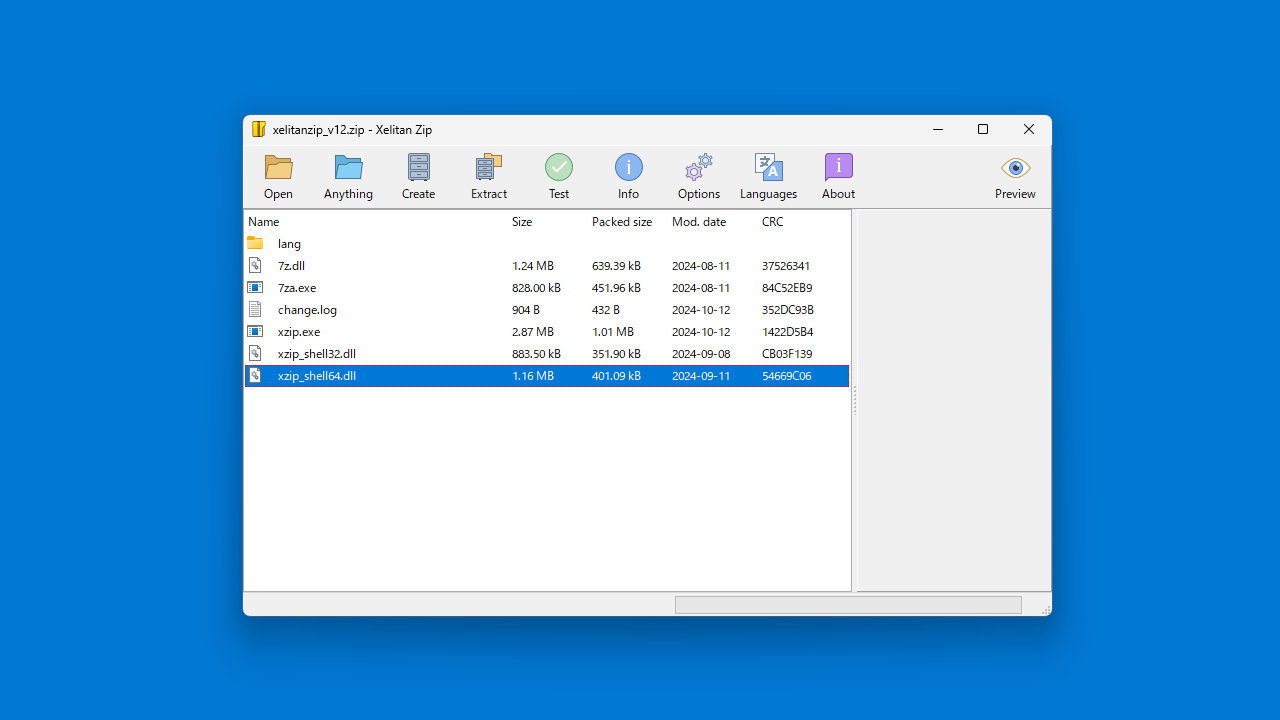Click the xzip_shell64.dll file icon

click(x=255, y=375)
